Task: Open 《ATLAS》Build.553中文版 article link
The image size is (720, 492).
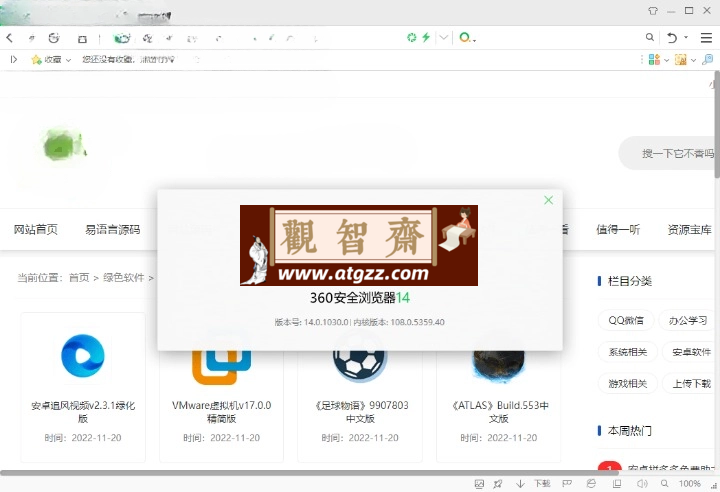Action: 499,412
